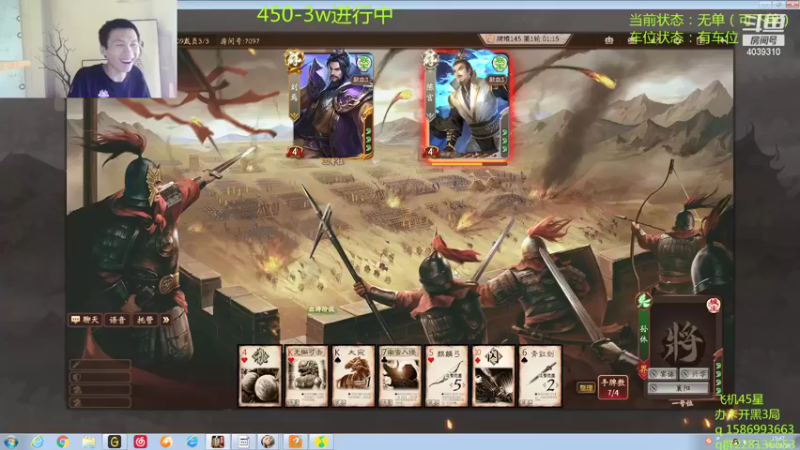This screenshot has width=800, height=450.
Task: Enable 托管 auto-play mode
Action: click(145, 320)
